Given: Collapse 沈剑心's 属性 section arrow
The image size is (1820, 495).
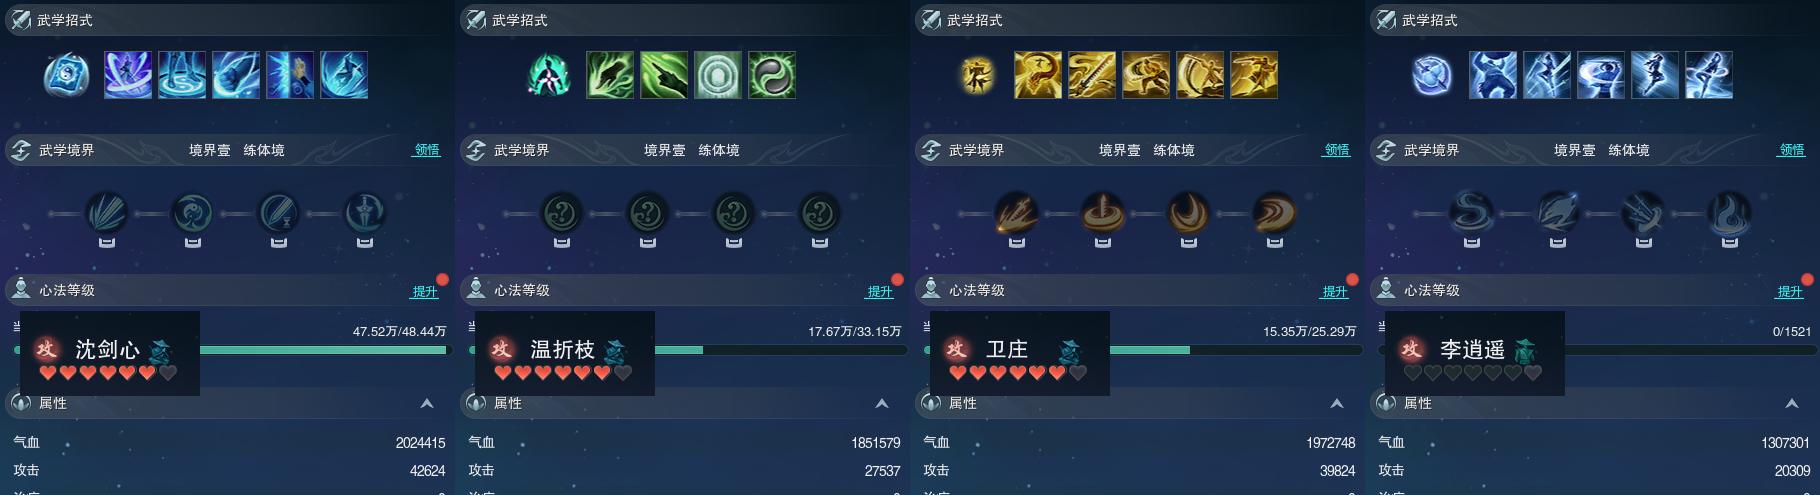Looking at the screenshot, I should click(427, 403).
